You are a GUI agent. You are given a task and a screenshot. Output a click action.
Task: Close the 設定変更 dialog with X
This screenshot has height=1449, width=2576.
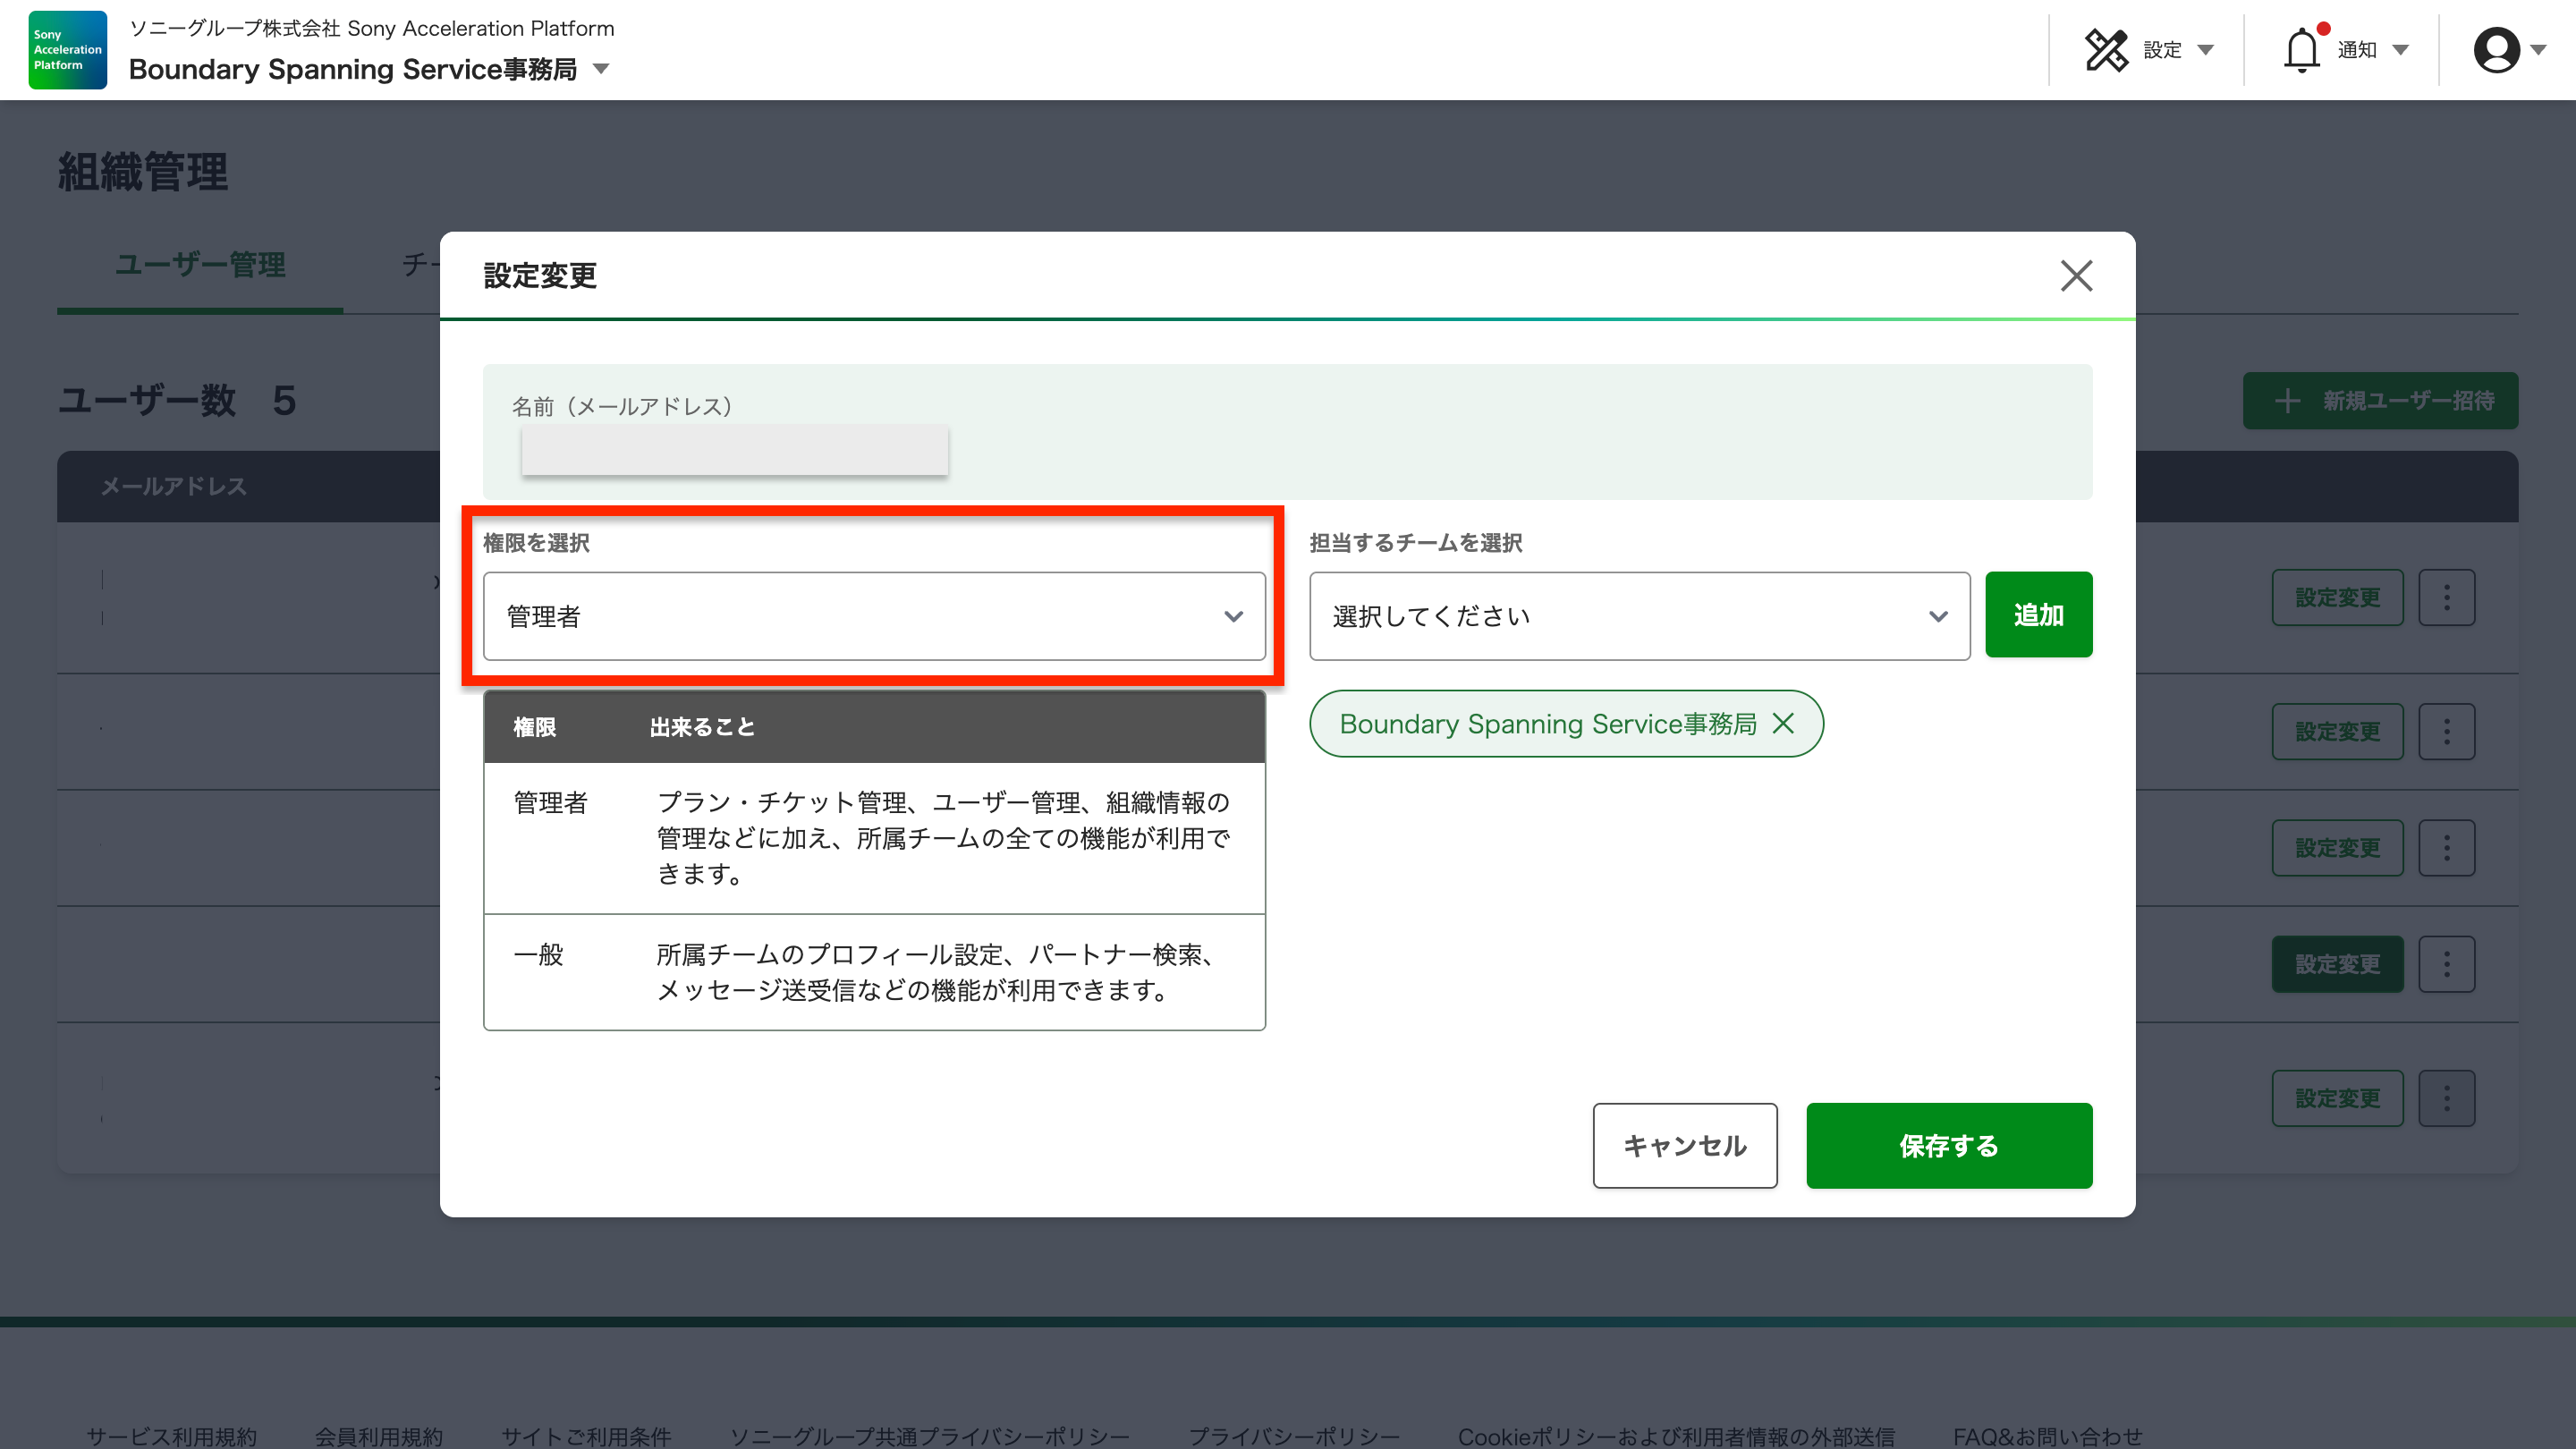point(2076,276)
